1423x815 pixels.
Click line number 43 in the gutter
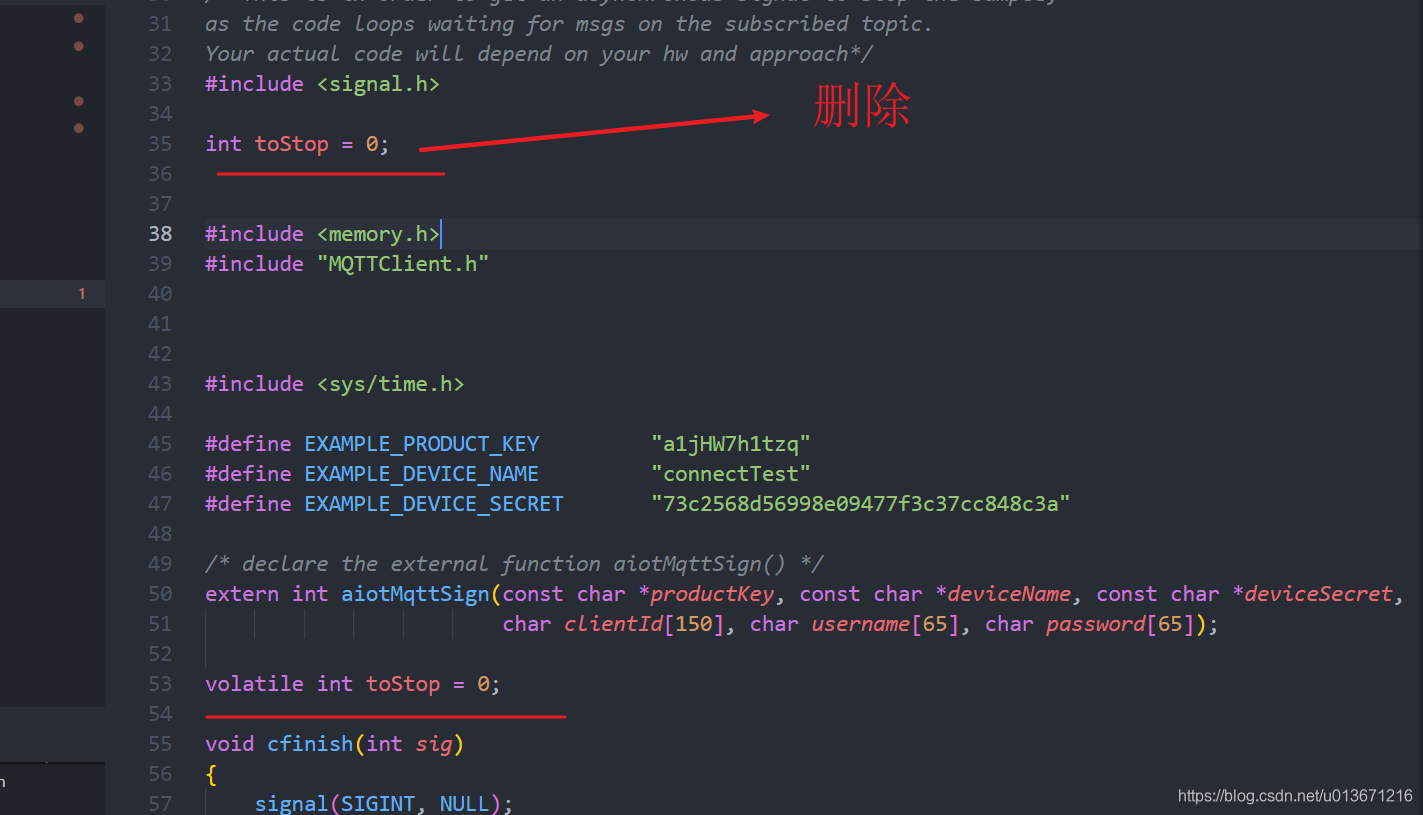point(160,384)
